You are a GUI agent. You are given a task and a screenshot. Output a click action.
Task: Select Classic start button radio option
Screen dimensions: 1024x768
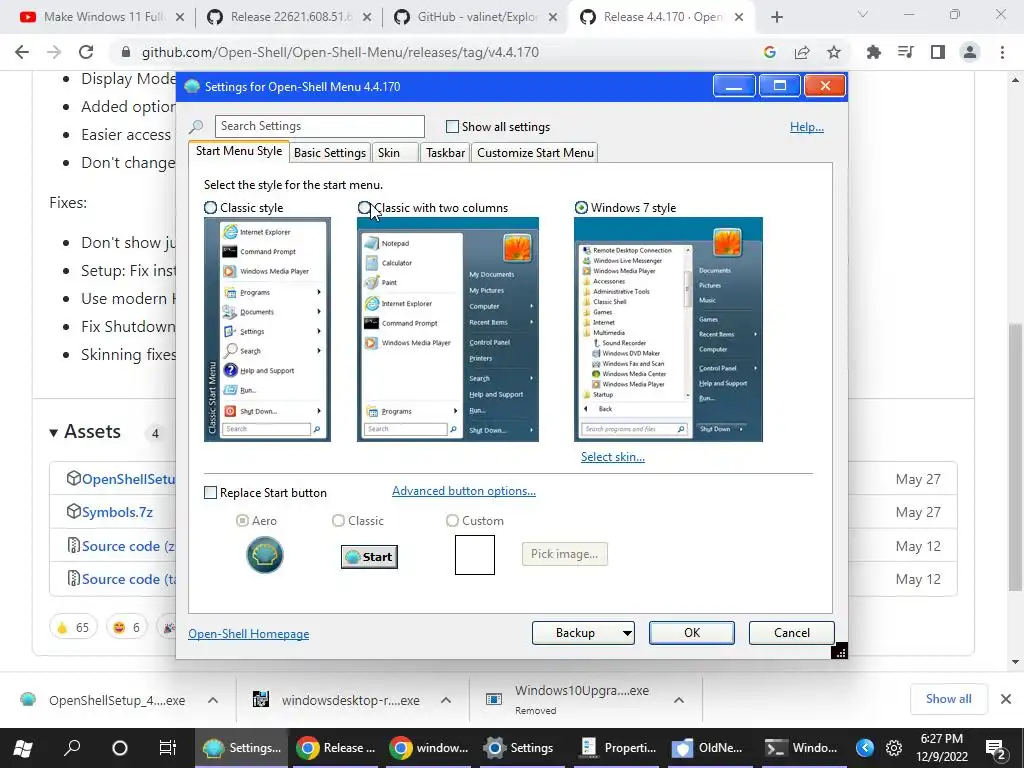tap(338, 520)
